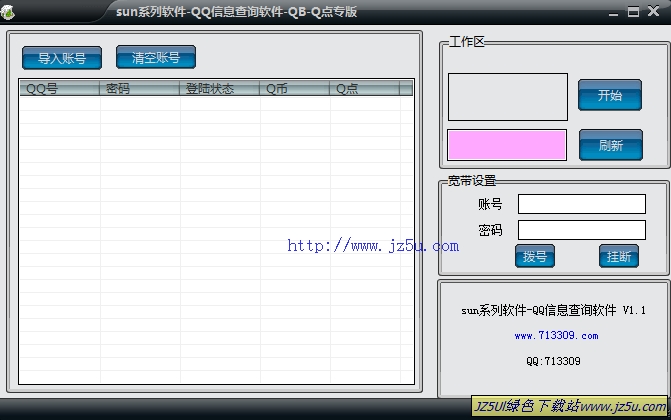Click the app icon in the title bar
Screen dimensions: 671x420
[9, 11]
